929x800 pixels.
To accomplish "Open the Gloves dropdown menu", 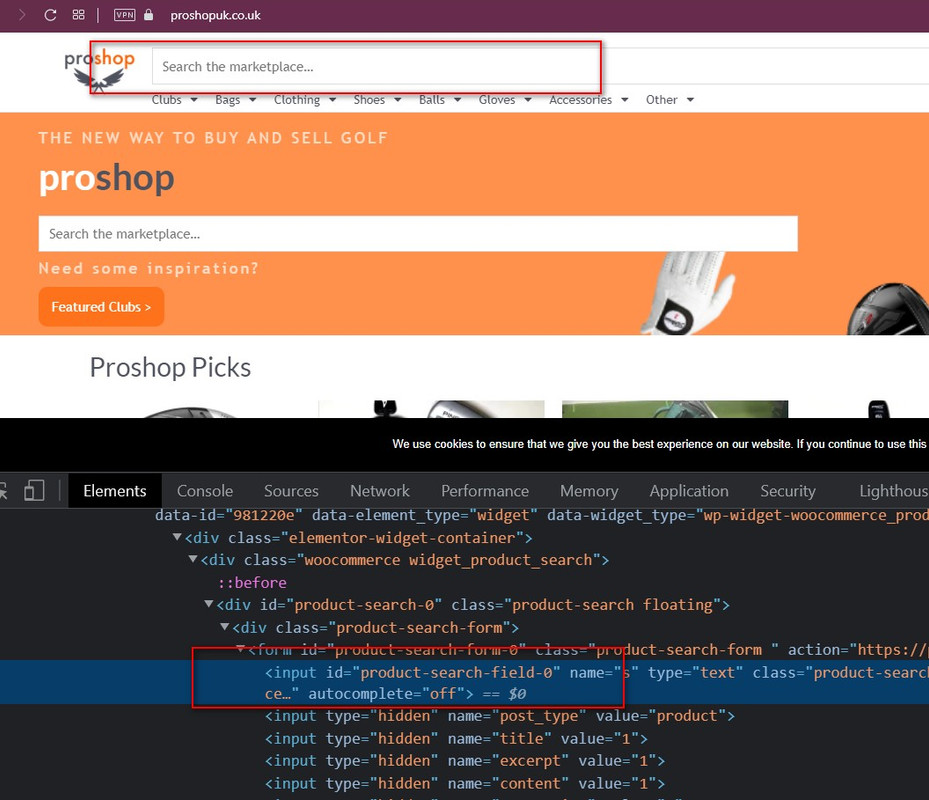I will coord(505,100).
